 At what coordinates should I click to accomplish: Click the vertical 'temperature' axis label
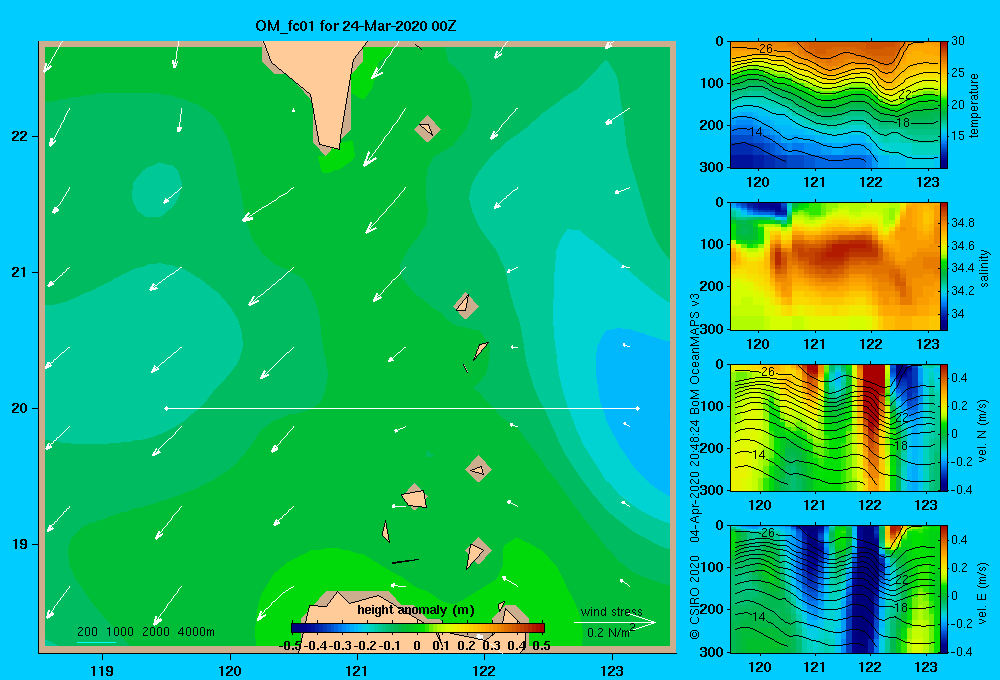click(x=973, y=105)
